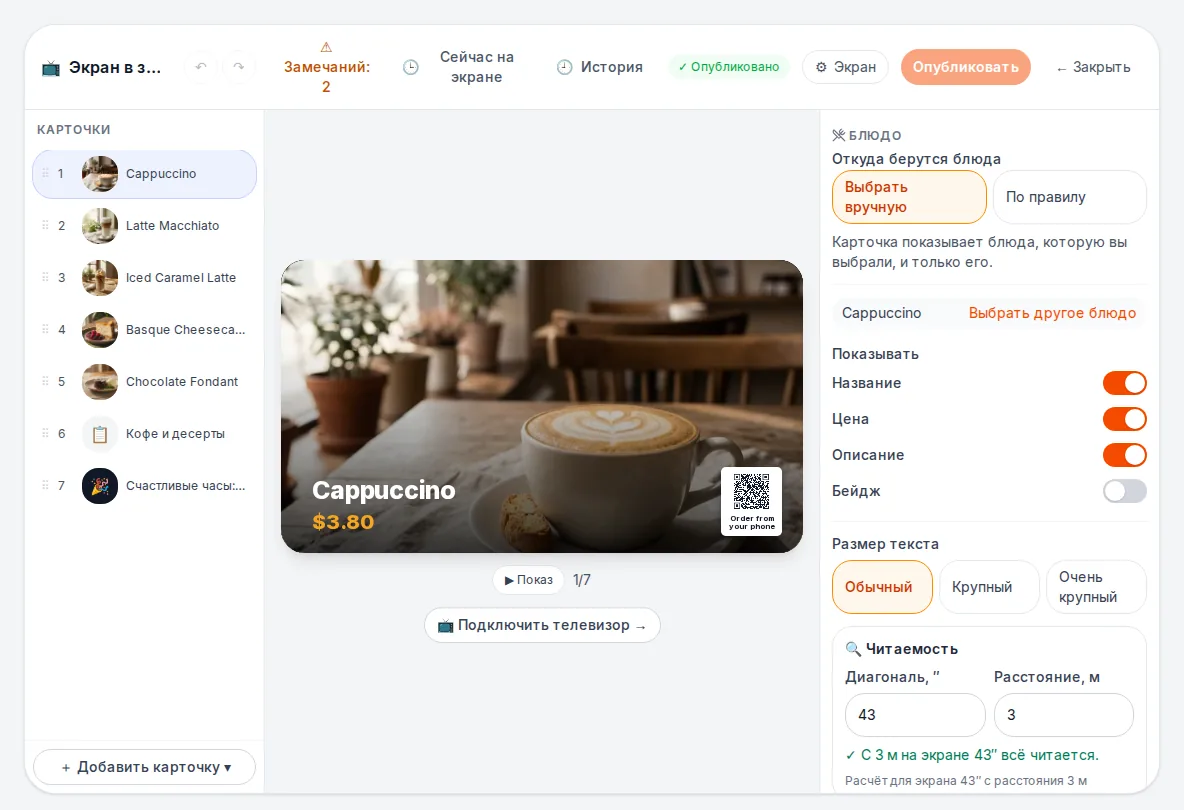Select the Кофе и десерты card
1184x810 pixels.
click(144, 434)
